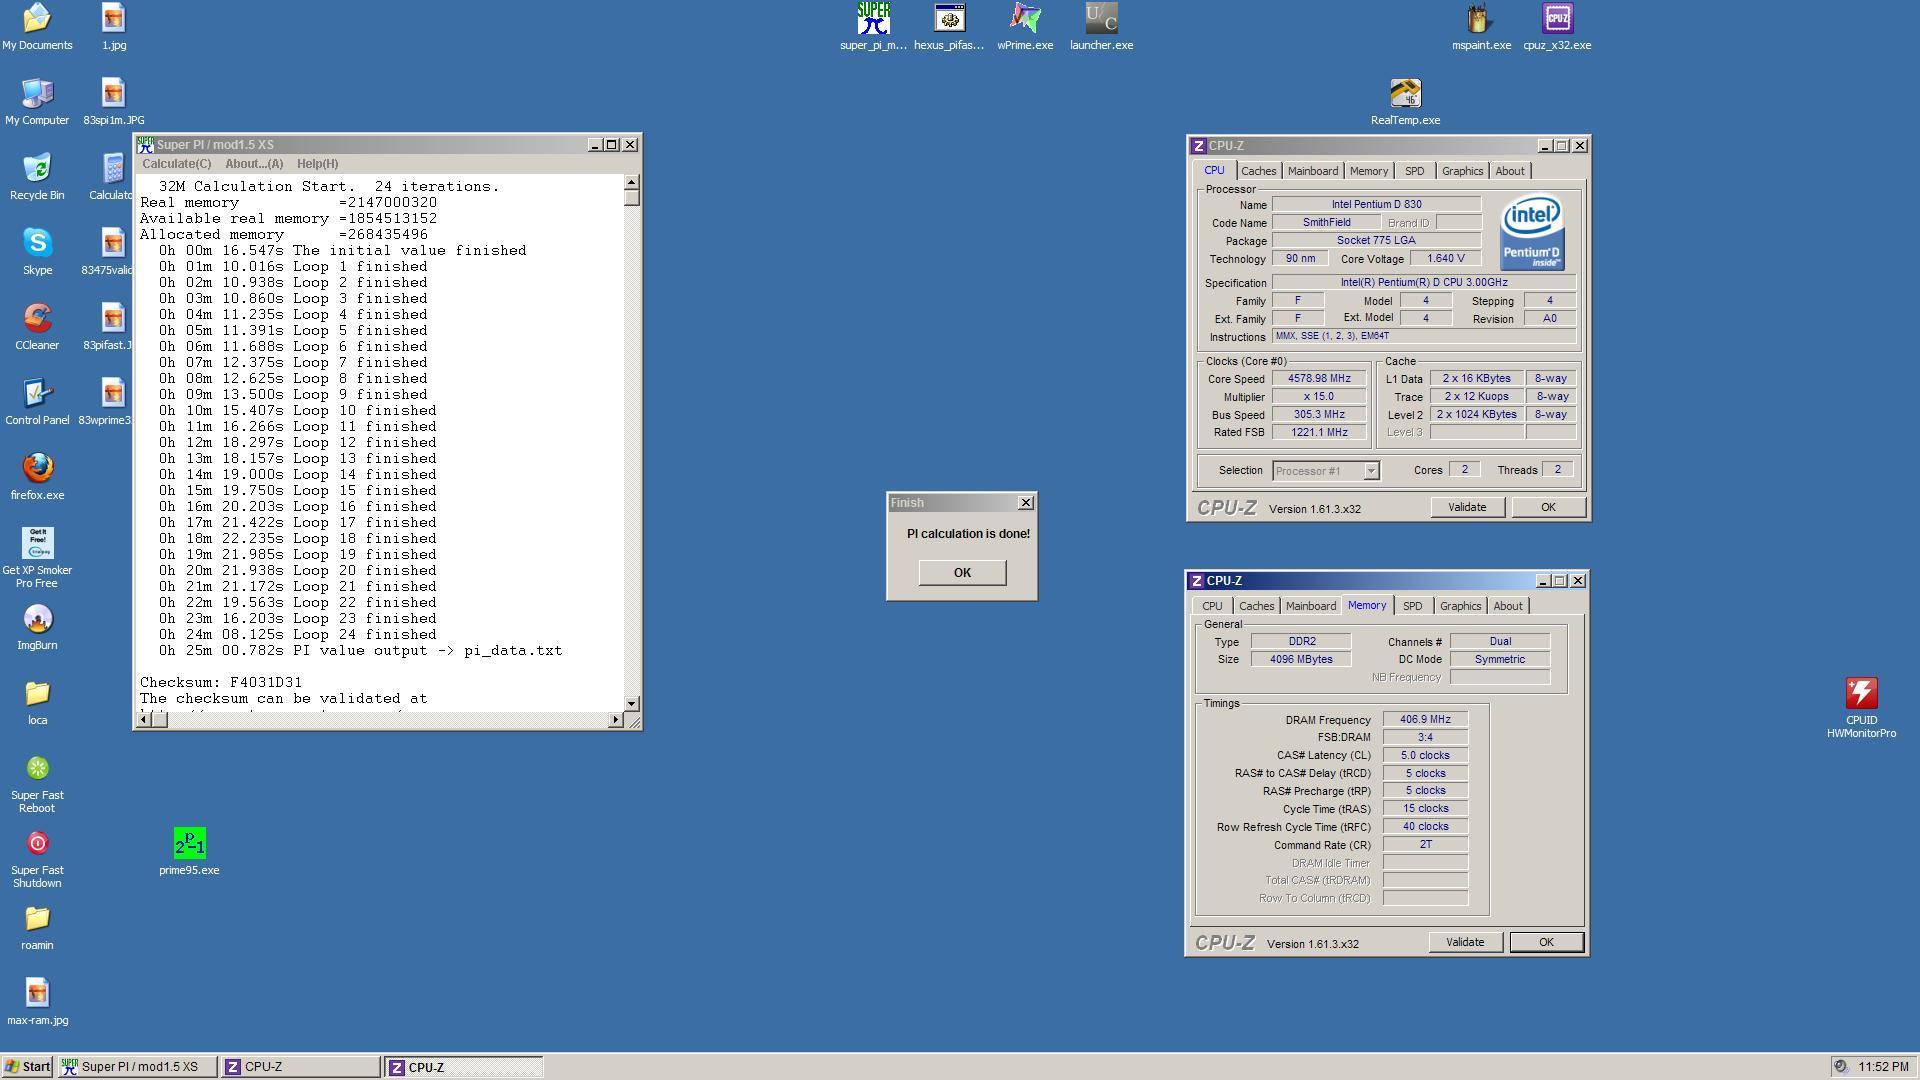Image resolution: width=1920 pixels, height=1080 pixels.
Task: Select Super Fast Reboot icon
Action: [x=37, y=783]
